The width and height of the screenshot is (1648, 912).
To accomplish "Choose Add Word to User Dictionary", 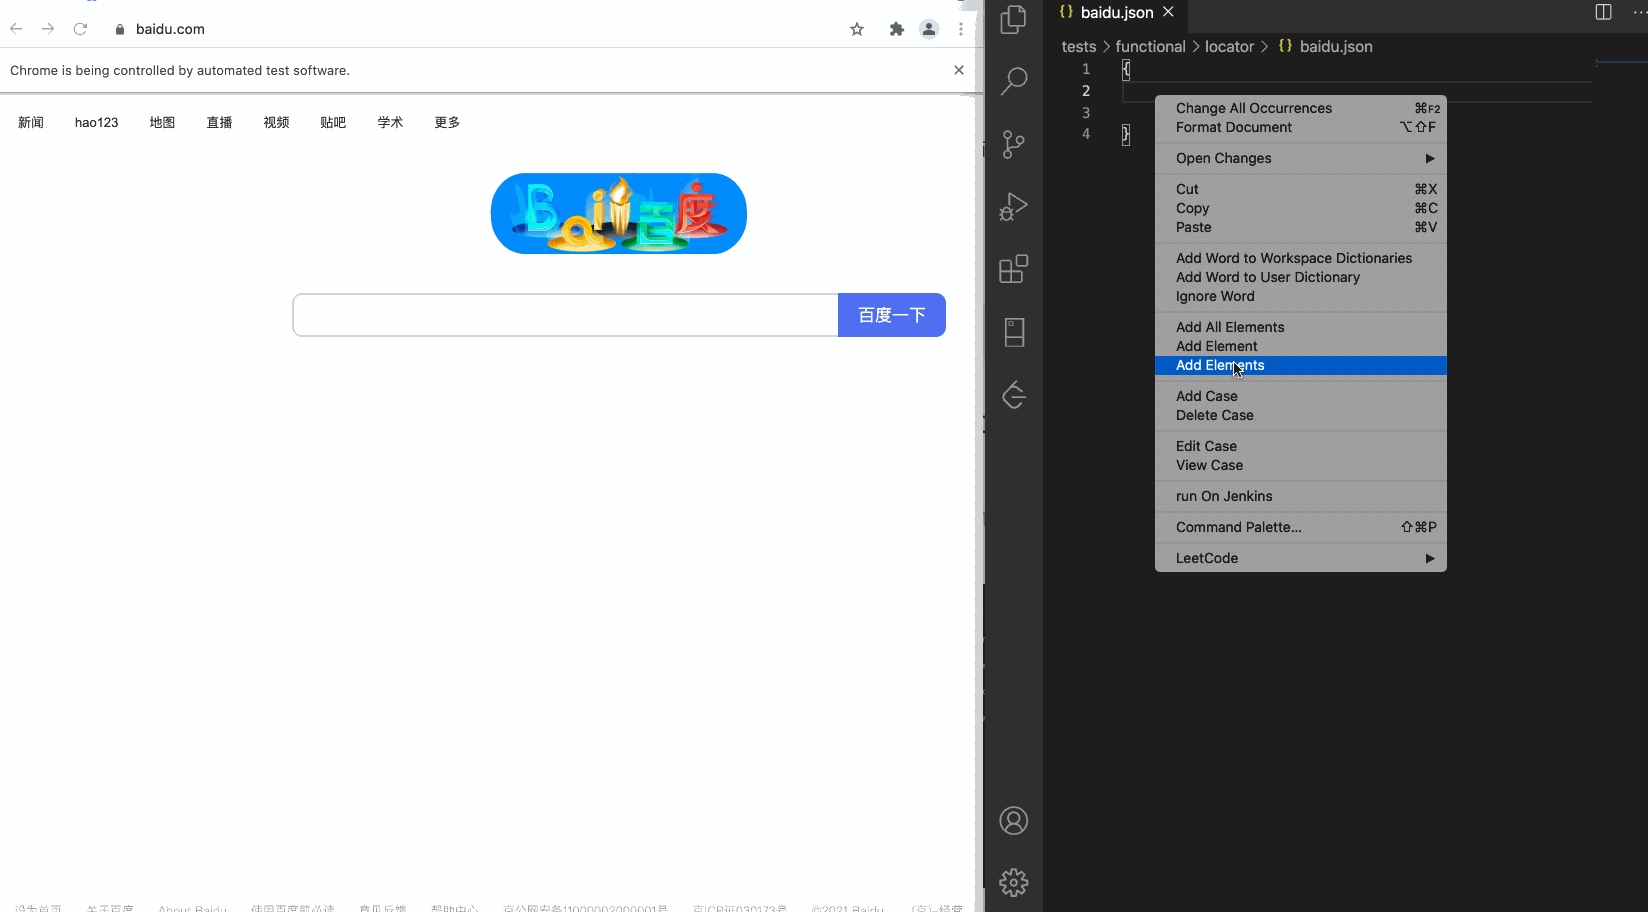I will 1301,277.
